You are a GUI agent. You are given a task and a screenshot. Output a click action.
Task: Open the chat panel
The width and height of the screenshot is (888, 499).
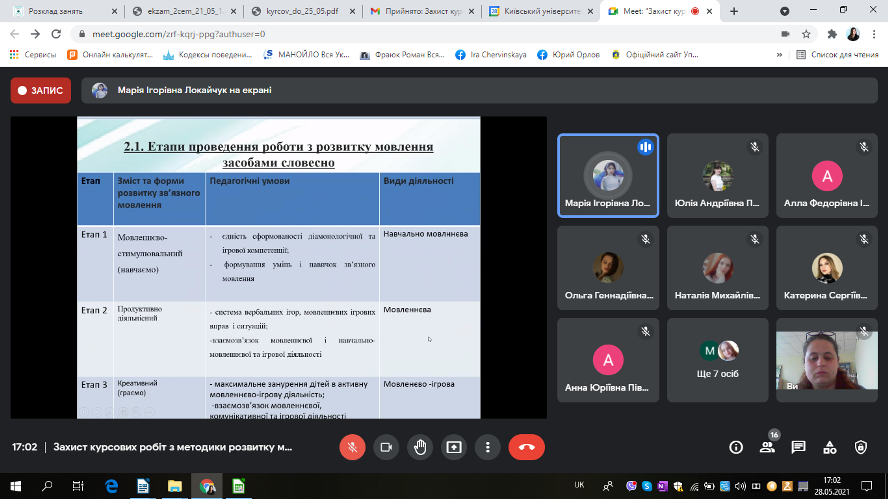(798, 447)
